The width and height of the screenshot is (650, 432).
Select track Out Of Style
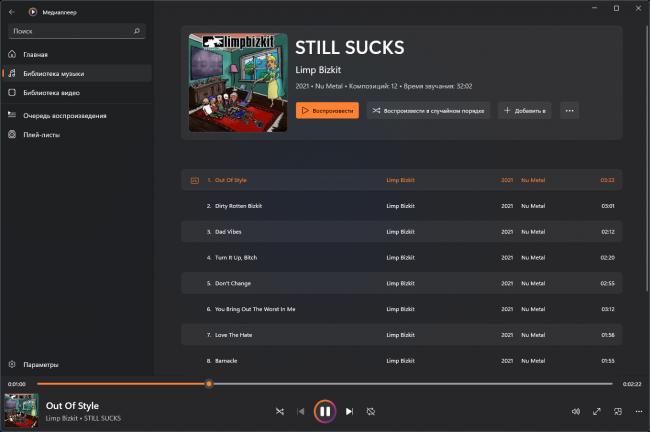pyautogui.click(x=401, y=180)
